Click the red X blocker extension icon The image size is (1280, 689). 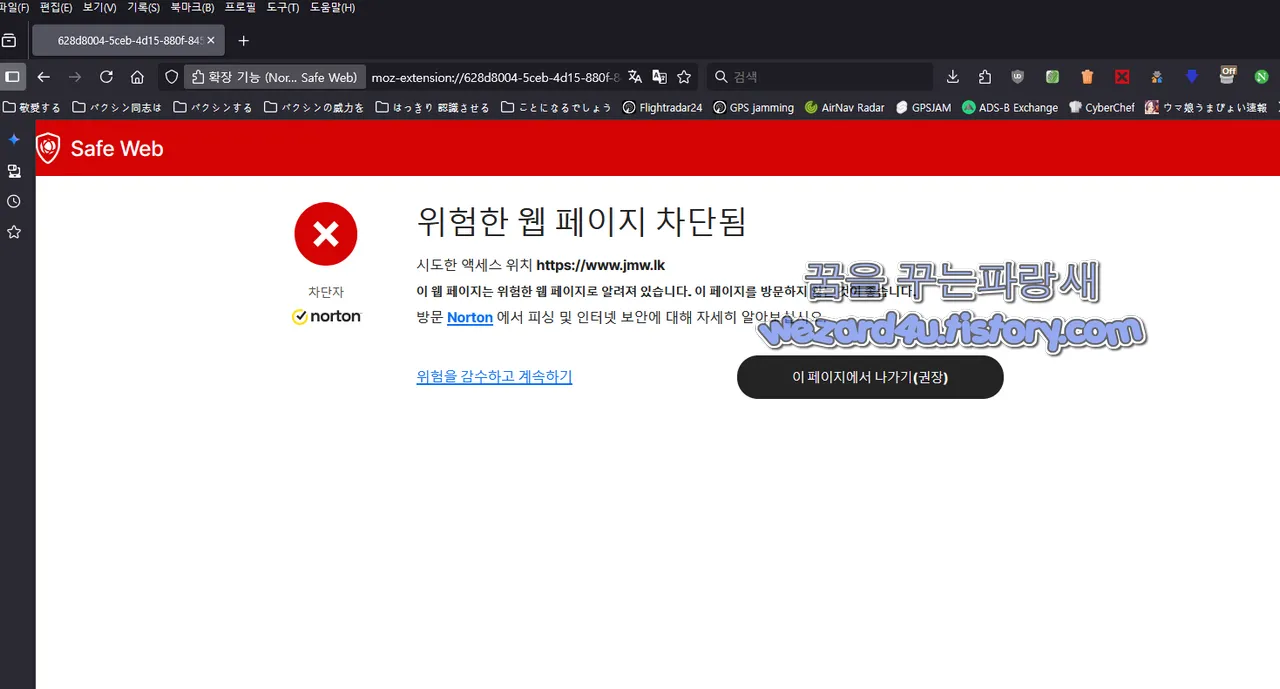(x=1121, y=76)
